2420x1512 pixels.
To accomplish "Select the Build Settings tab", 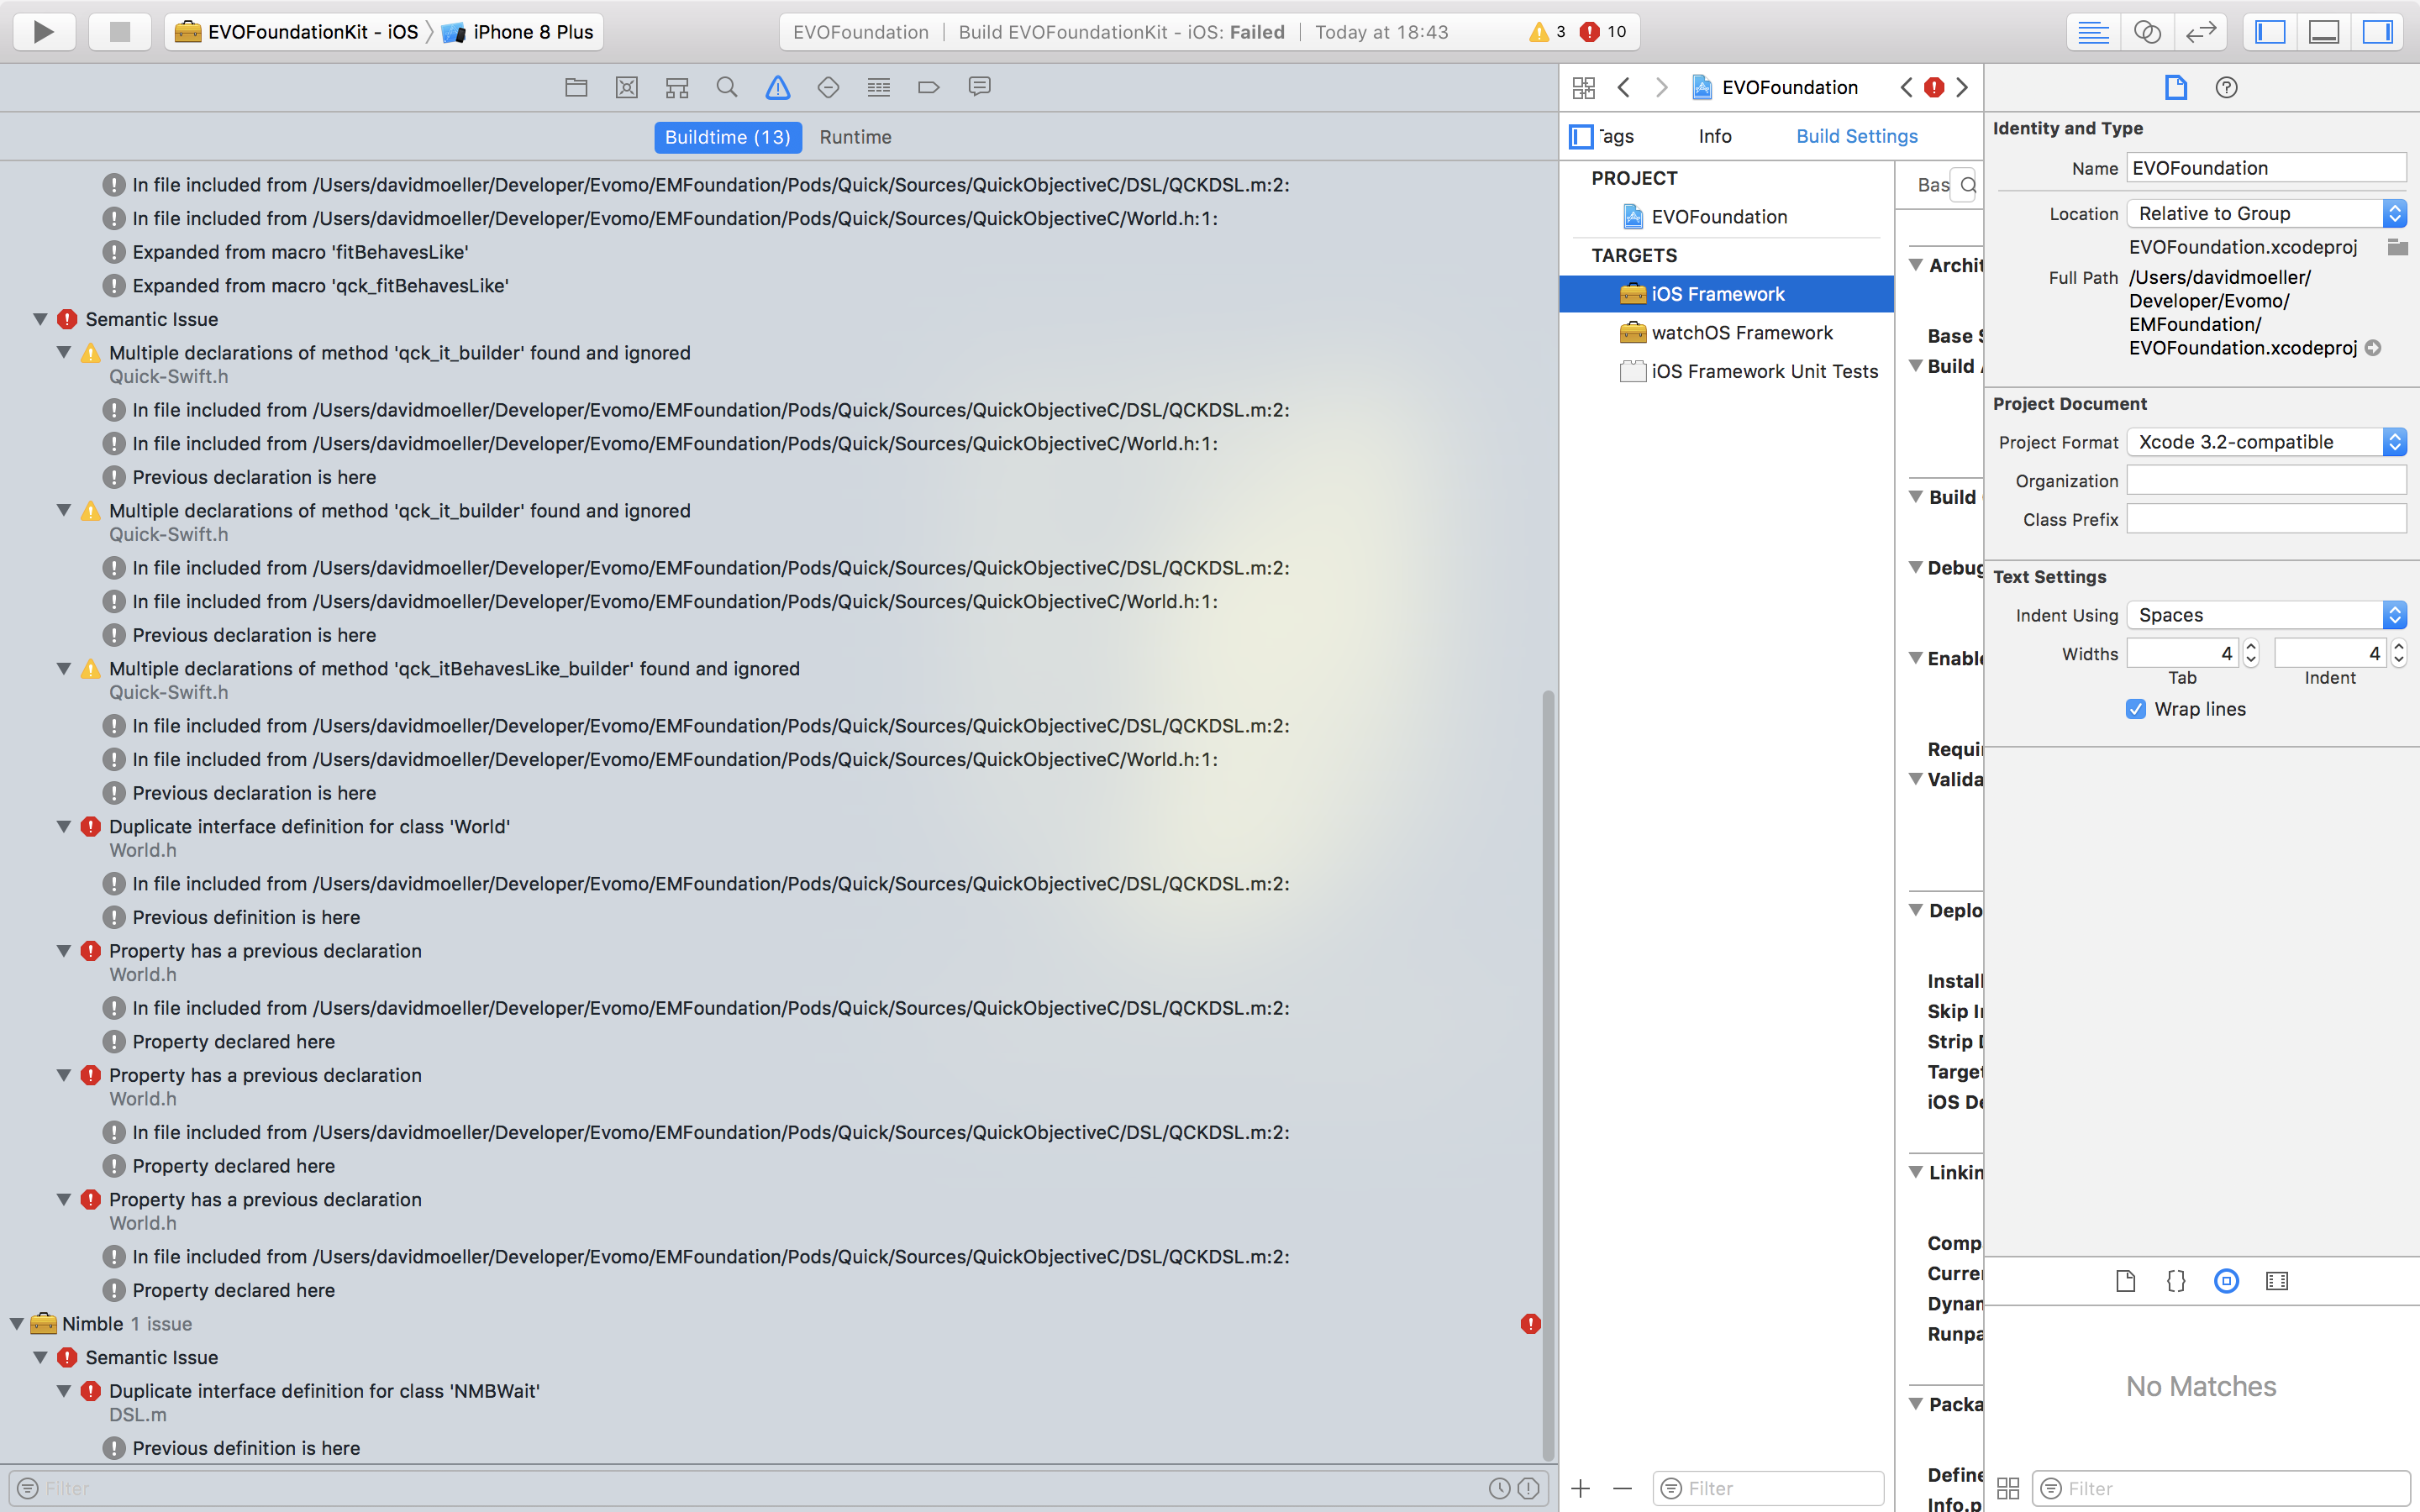I will (x=1857, y=136).
